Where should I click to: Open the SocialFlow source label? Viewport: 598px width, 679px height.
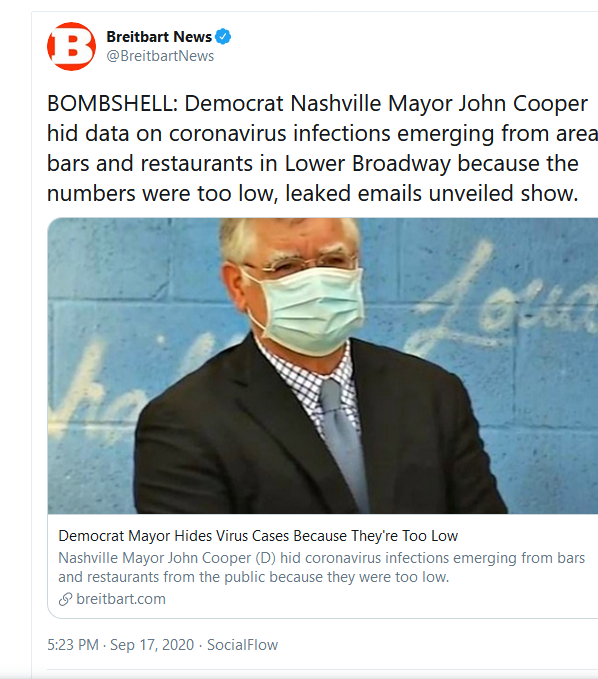pyautogui.click(x=242, y=645)
